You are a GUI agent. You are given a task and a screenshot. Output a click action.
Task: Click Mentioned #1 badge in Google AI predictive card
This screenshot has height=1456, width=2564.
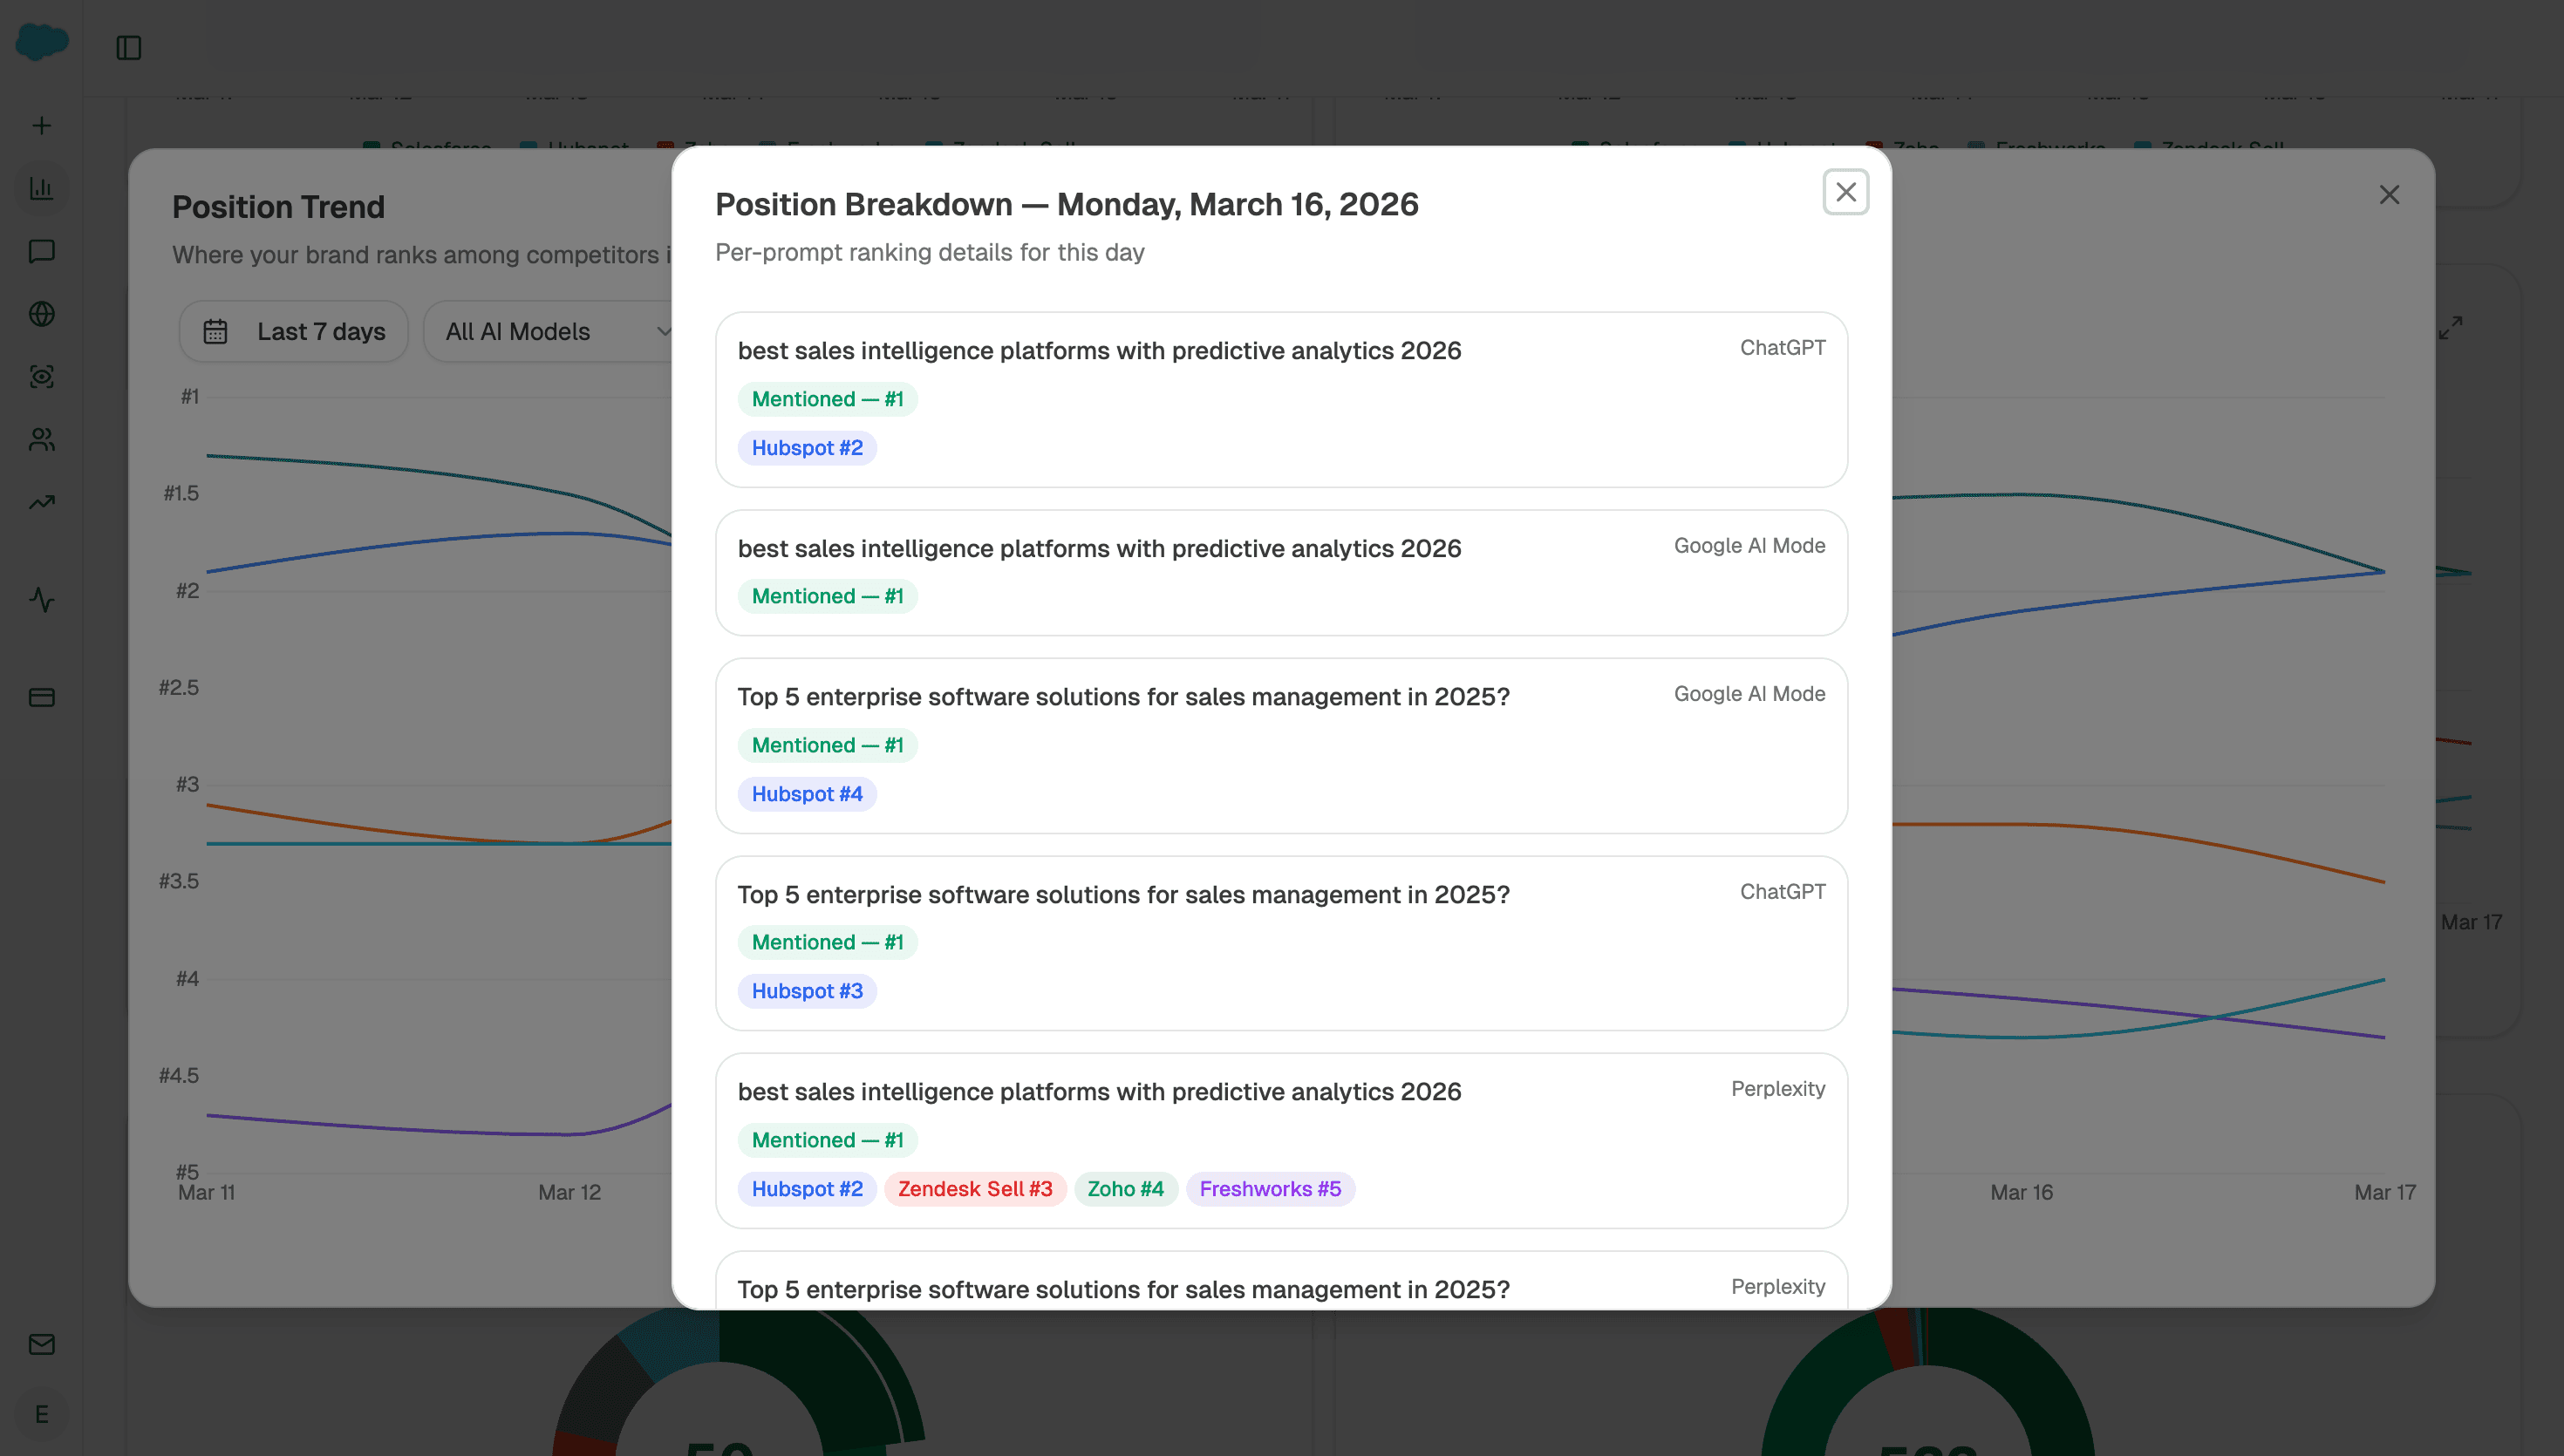click(x=828, y=596)
